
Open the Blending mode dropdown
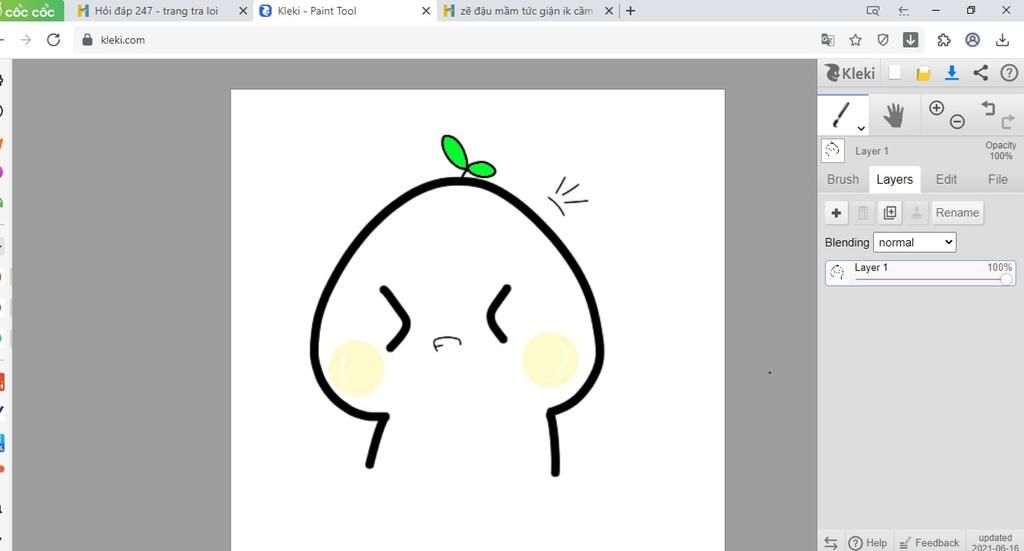pyautogui.click(x=914, y=242)
